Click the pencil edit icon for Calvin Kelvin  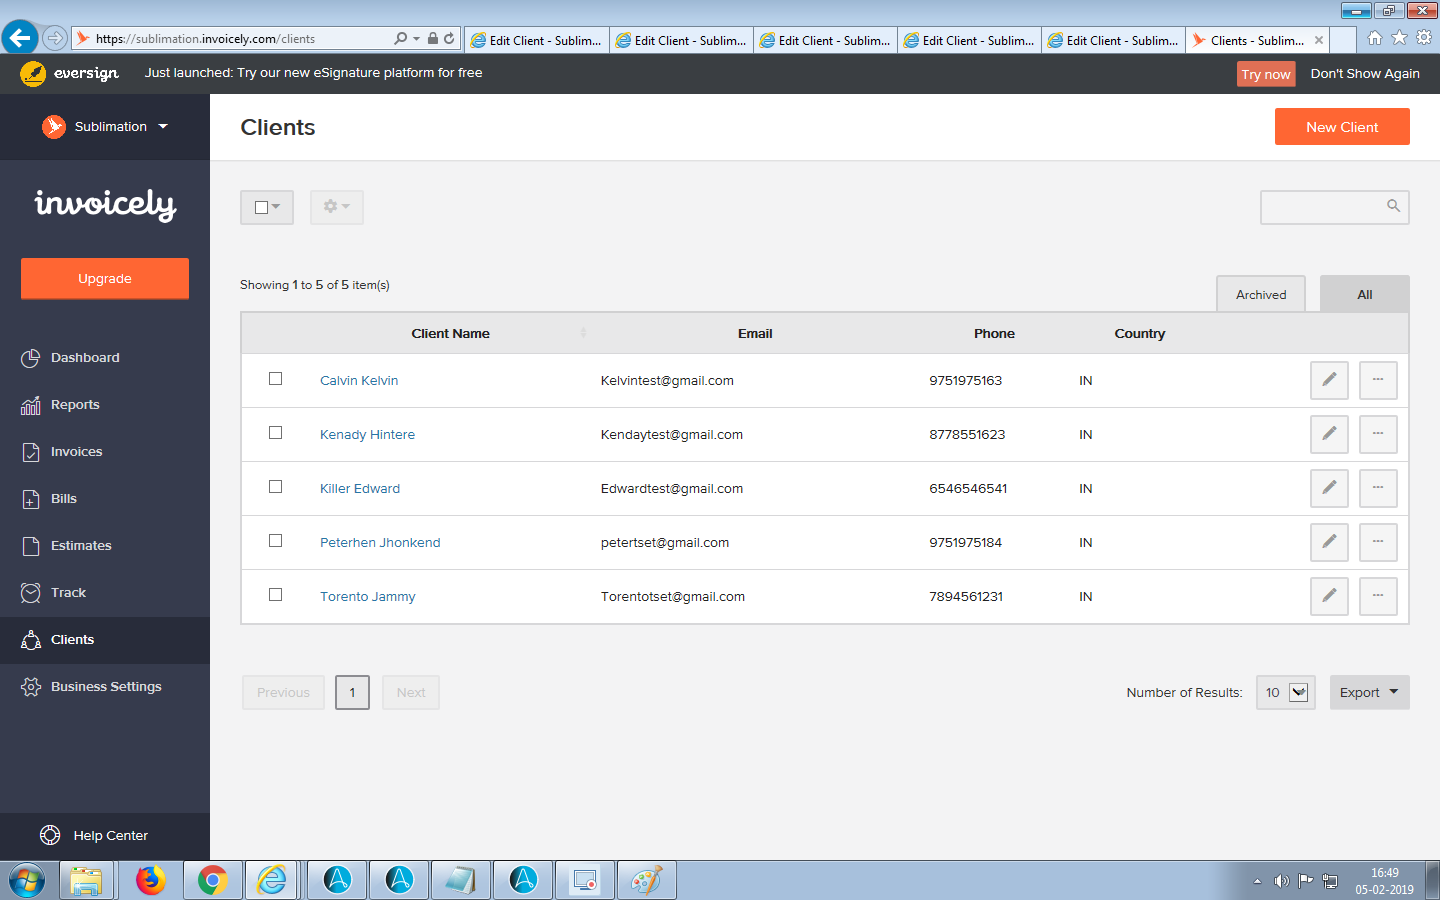(x=1329, y=380)
